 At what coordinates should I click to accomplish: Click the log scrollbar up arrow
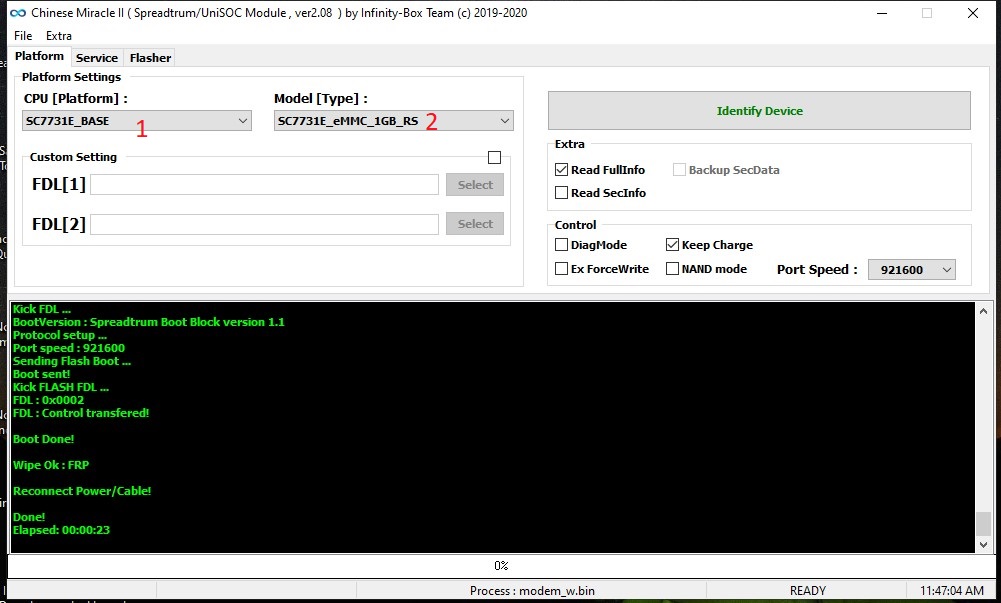click(x=983, y=311)
